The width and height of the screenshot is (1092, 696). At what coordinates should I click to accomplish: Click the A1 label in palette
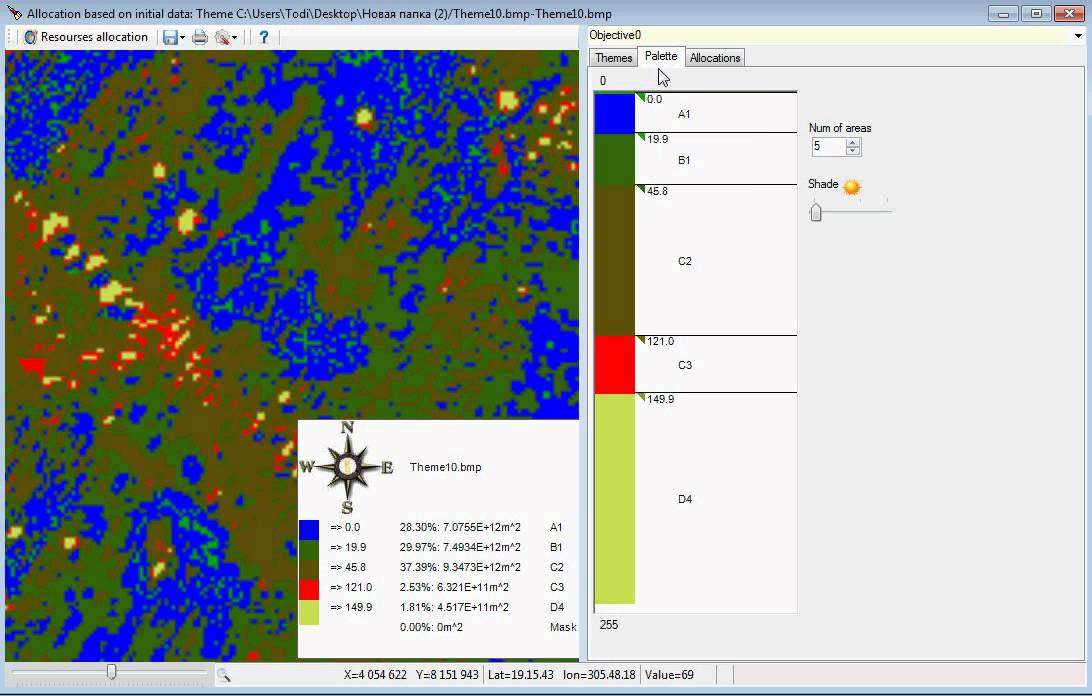tap(684, 114)
